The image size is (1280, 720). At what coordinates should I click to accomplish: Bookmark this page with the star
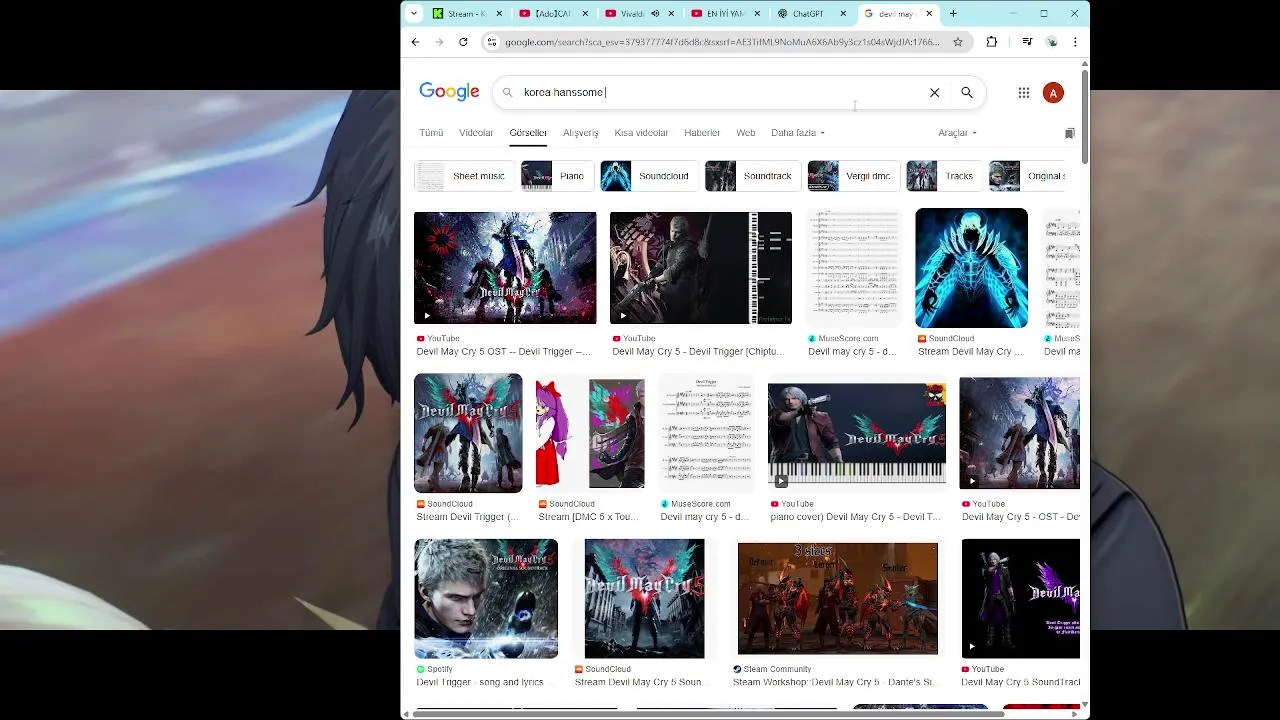958,42
